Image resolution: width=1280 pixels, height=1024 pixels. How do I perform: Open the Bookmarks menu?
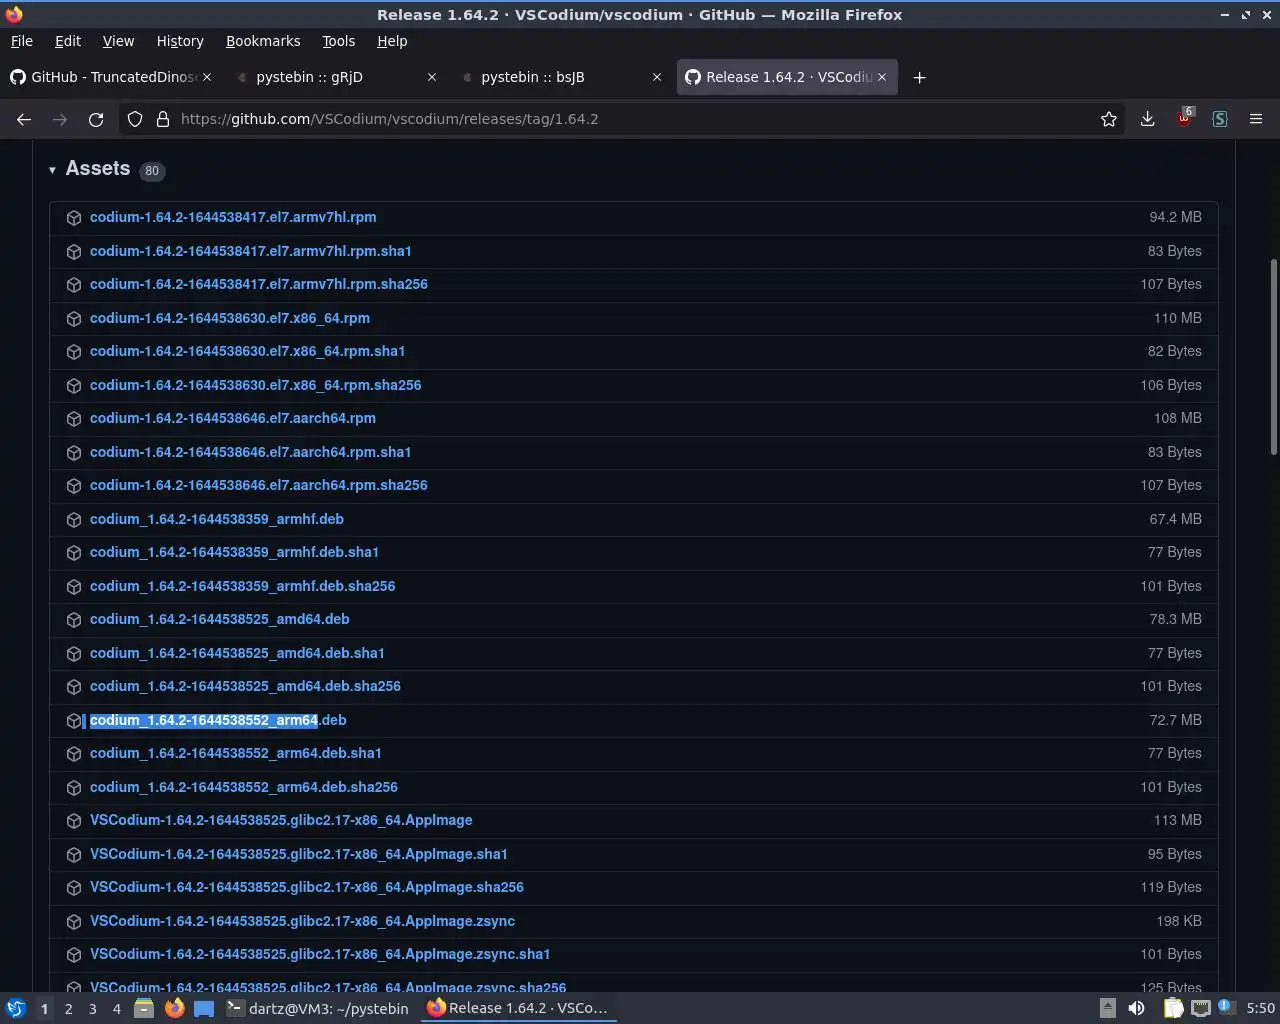[x=263, y=41]
